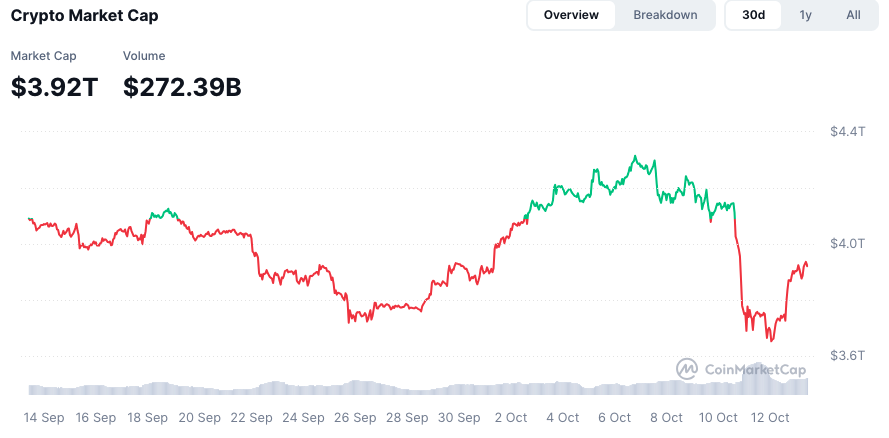
Task: Switch to the Overview tab
Action: click(x=572, y=15)
